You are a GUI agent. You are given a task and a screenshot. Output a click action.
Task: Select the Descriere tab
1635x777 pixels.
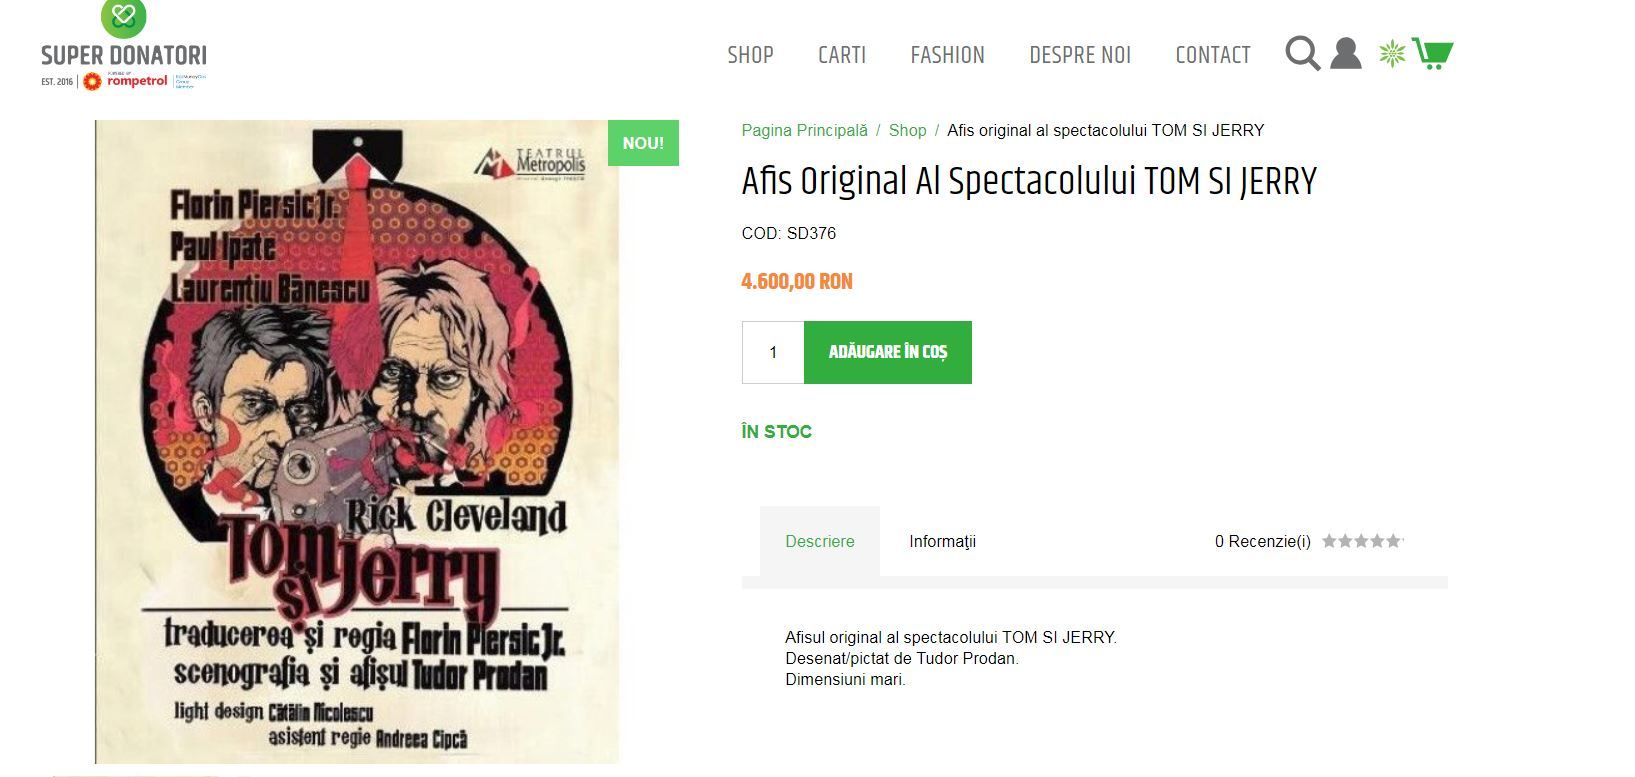click(x=820, y=541)
